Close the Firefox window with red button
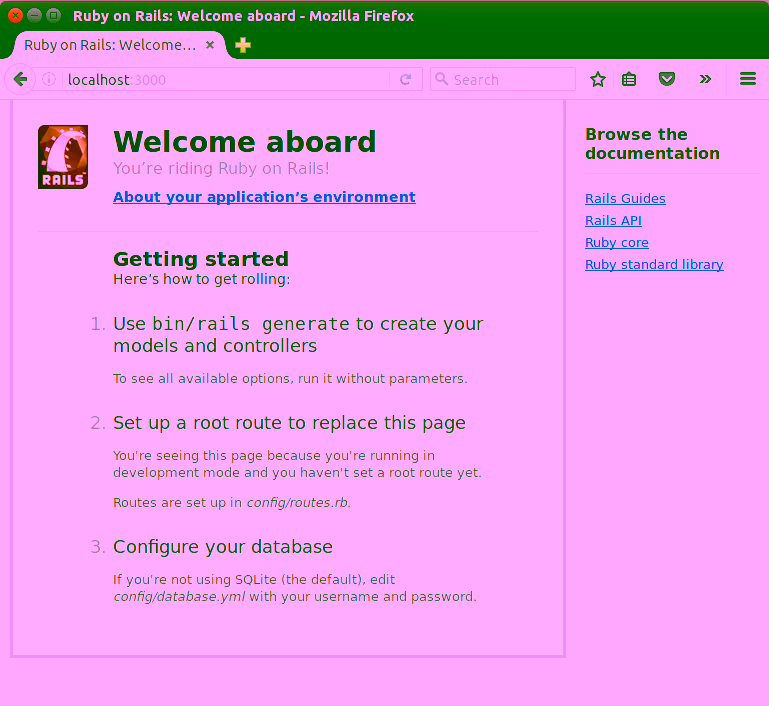This screenshot has height=706, width=769. pos(15,15)
